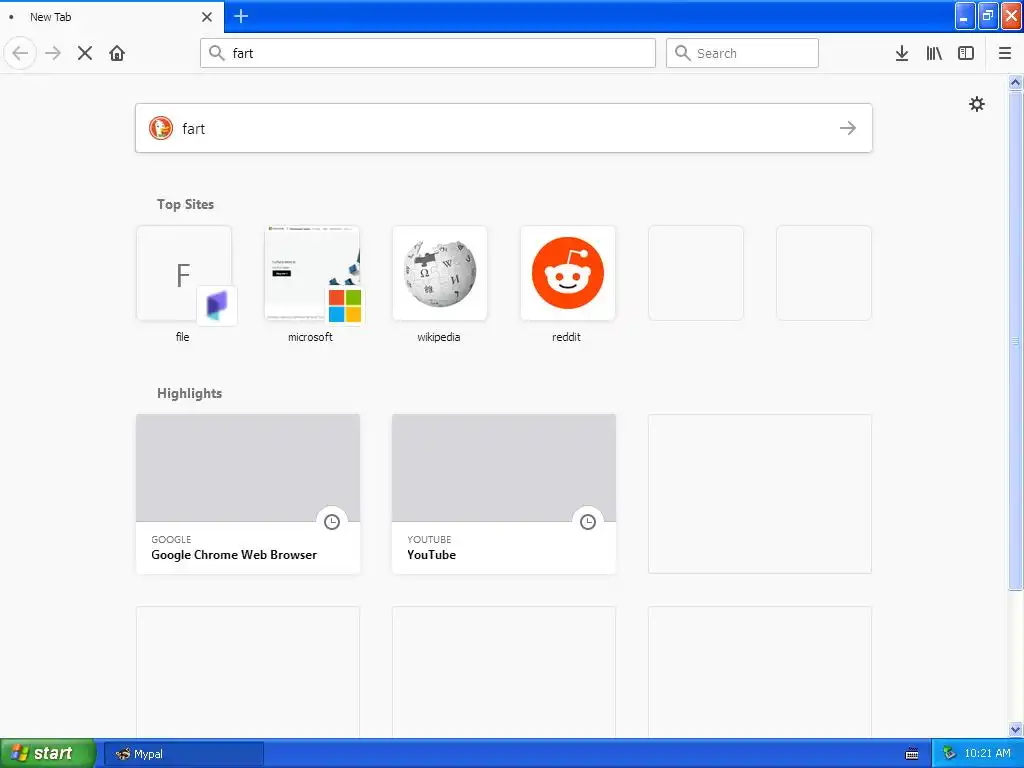Open the home page icon
Screen dimensions: 1024x768
point(117,53)
